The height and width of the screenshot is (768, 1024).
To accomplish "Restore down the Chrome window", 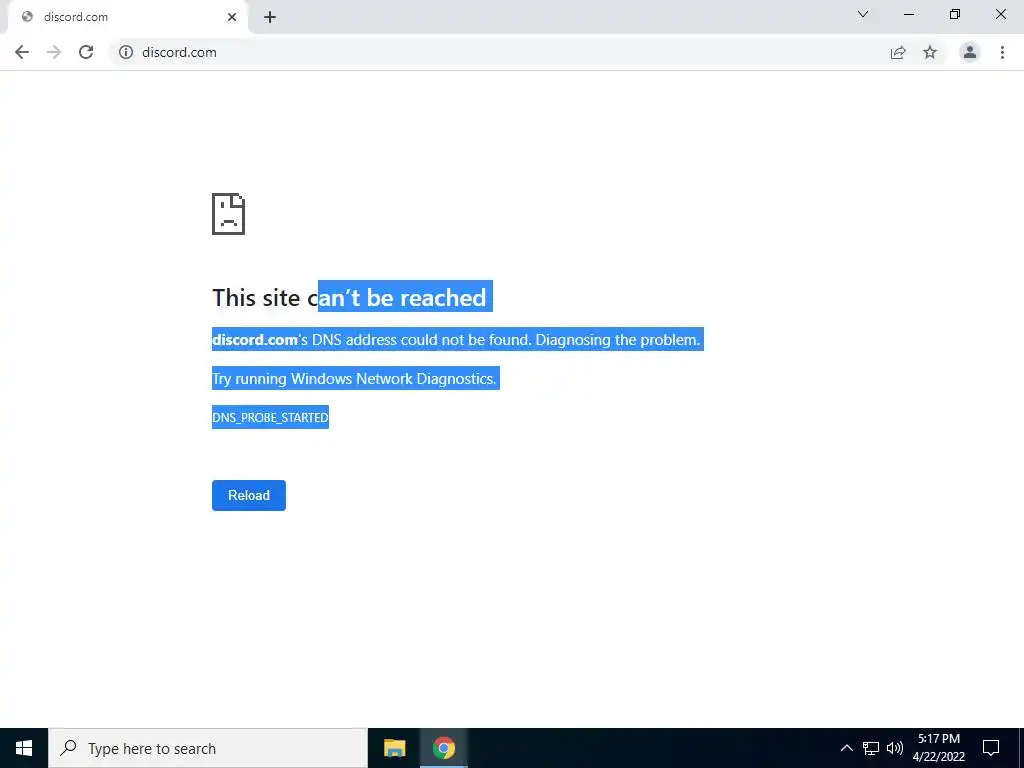I will 955,14.
